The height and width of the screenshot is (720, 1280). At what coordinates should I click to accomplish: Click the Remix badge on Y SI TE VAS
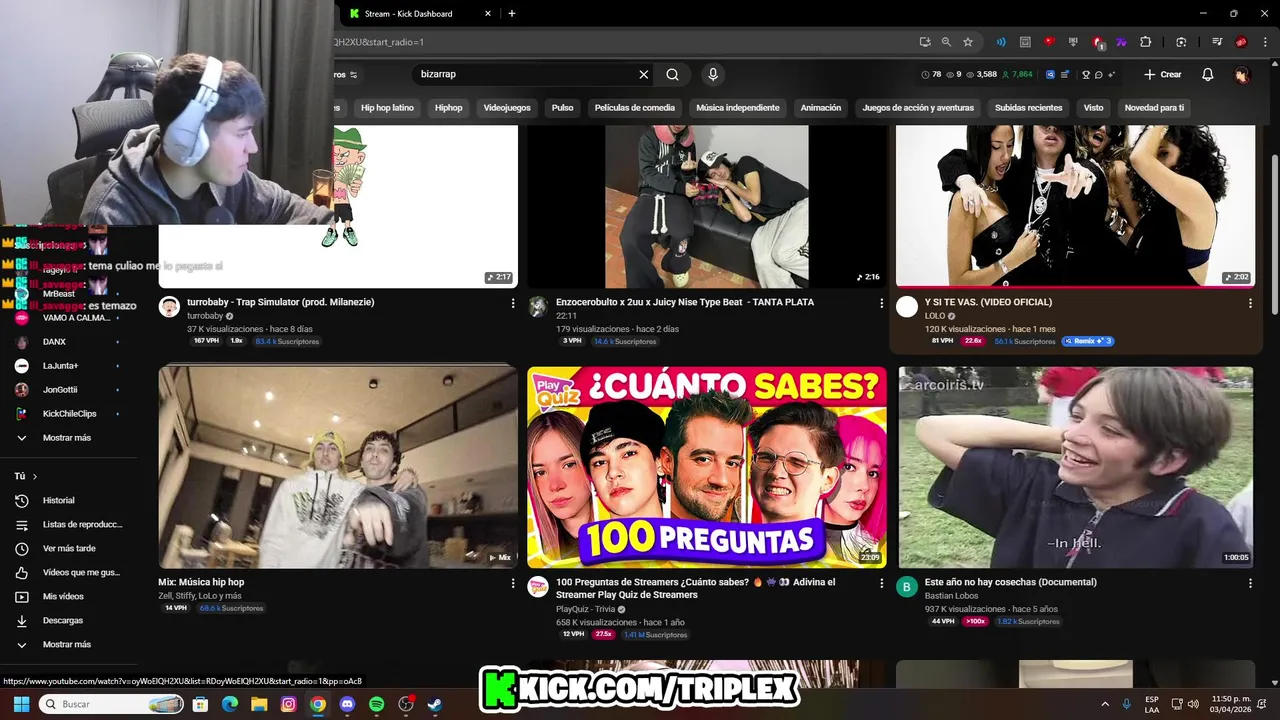pos(1087,341)
